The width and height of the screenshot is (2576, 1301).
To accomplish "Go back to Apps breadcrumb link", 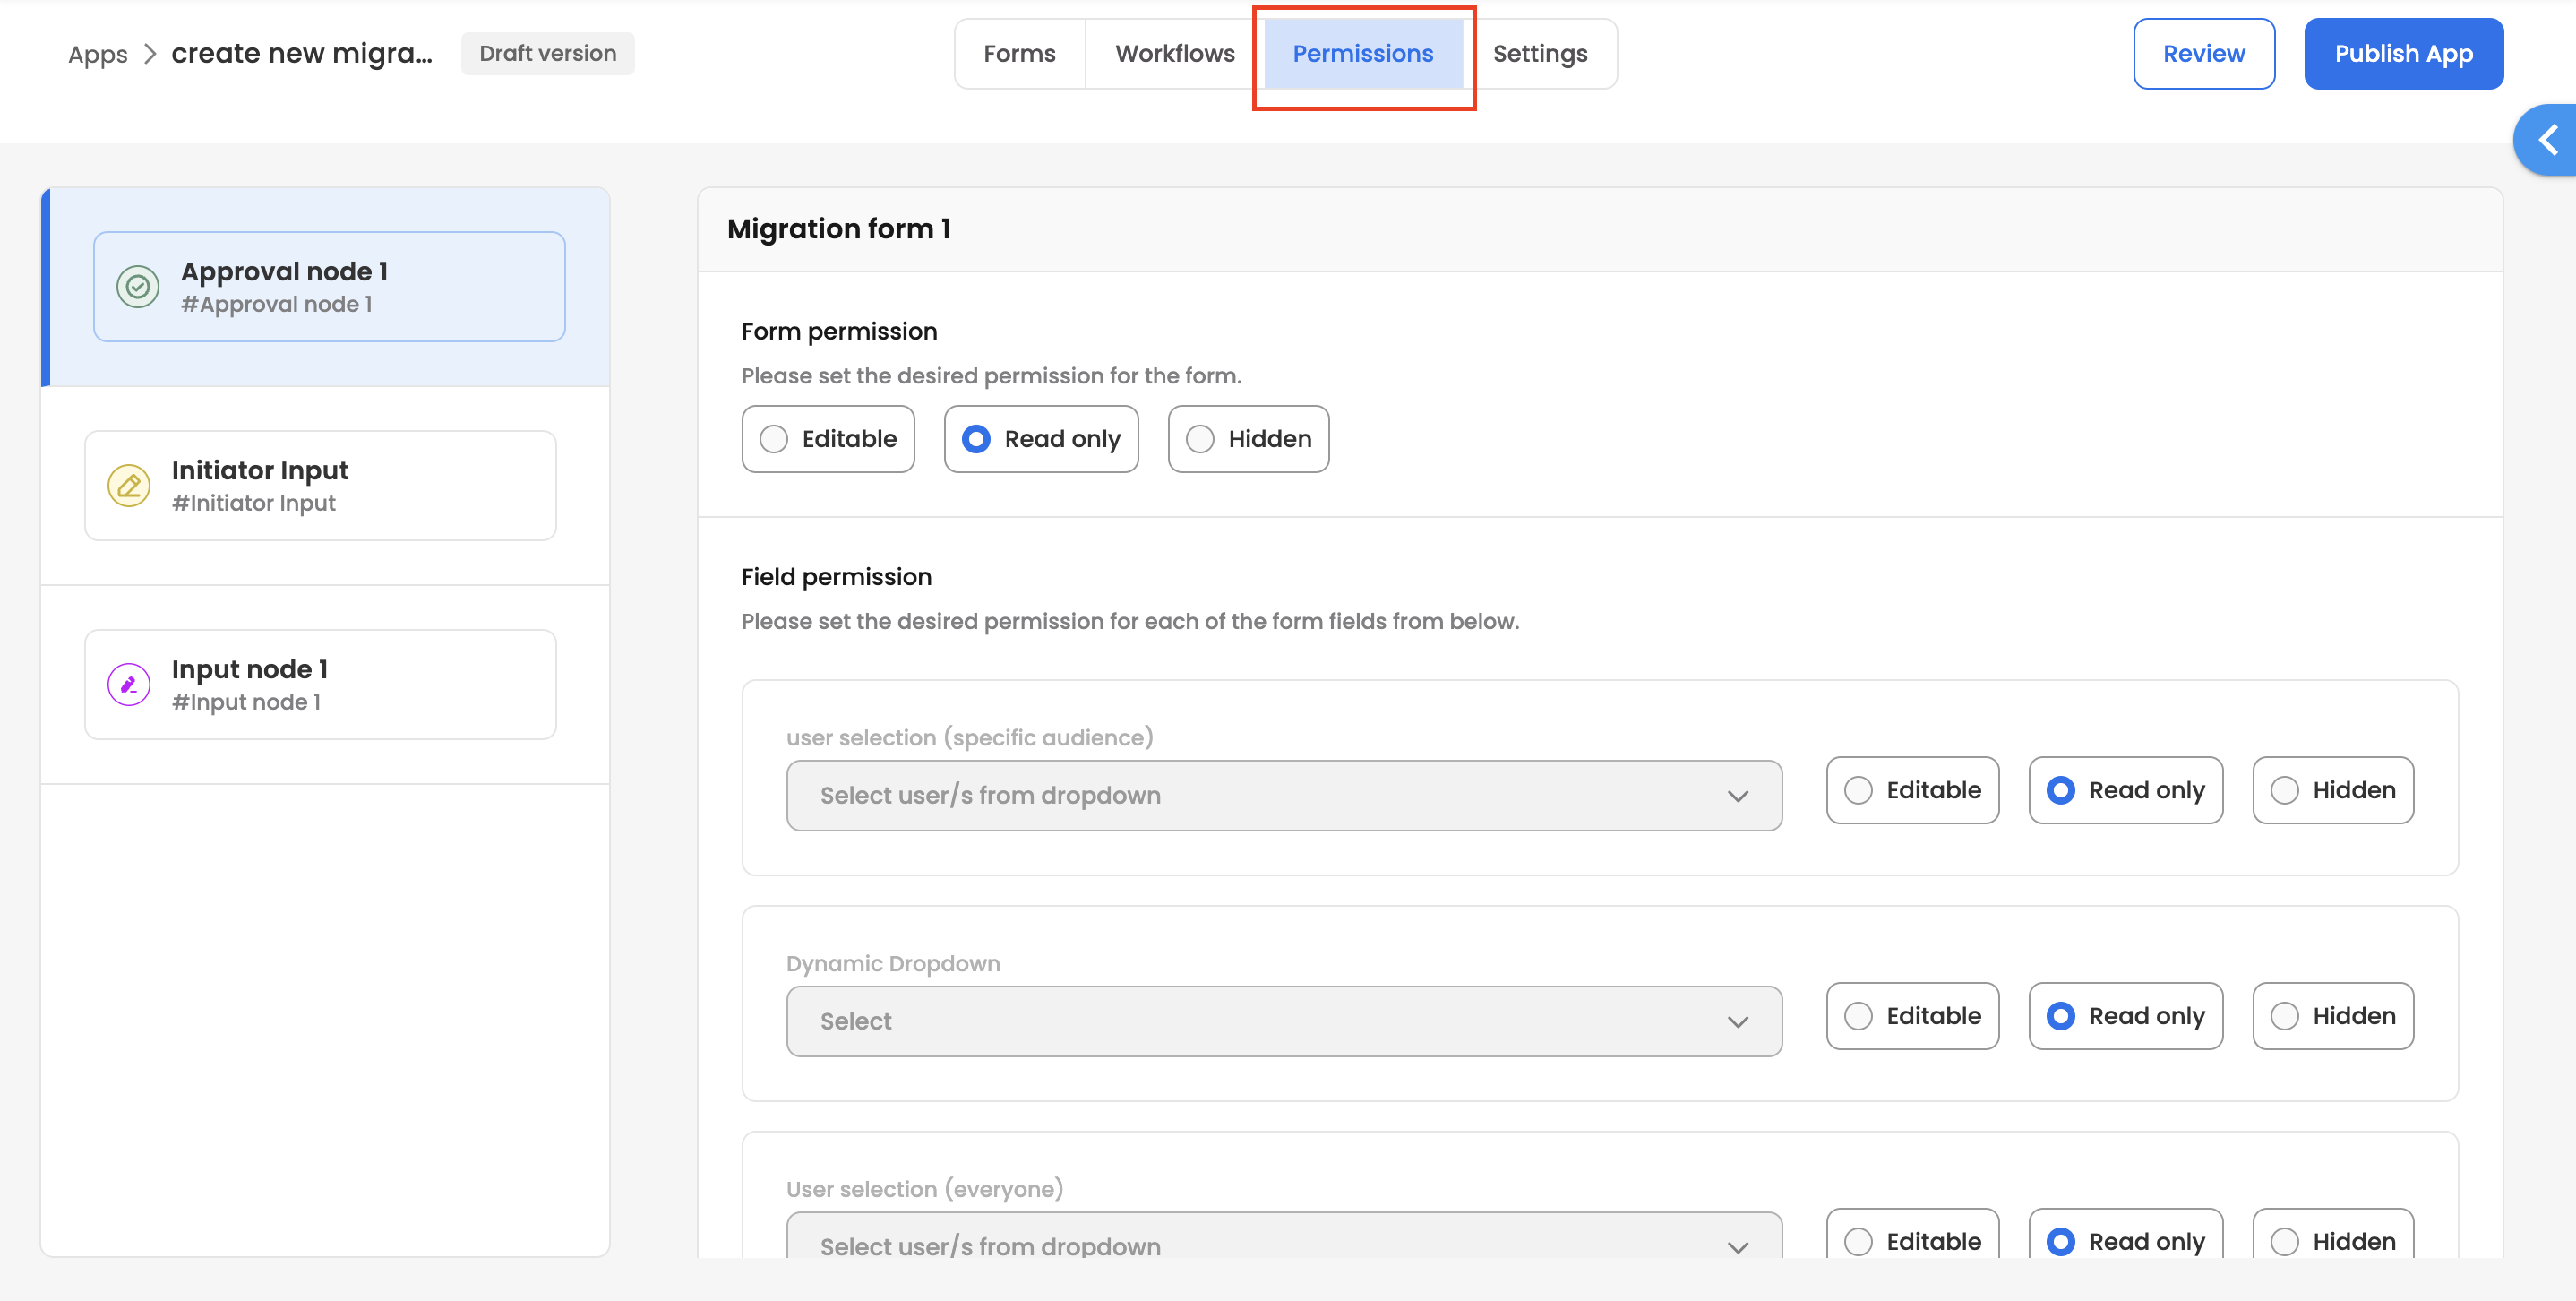I will pos(97,54).
